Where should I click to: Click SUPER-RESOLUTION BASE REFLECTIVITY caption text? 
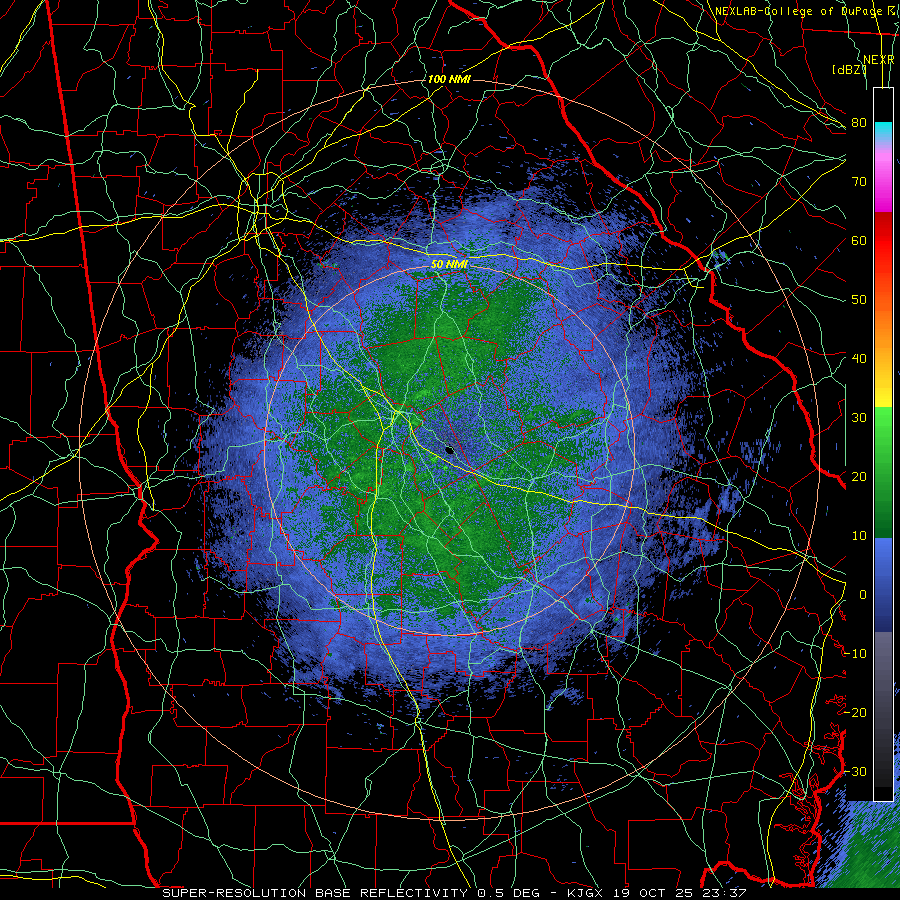tap(315, 893)
